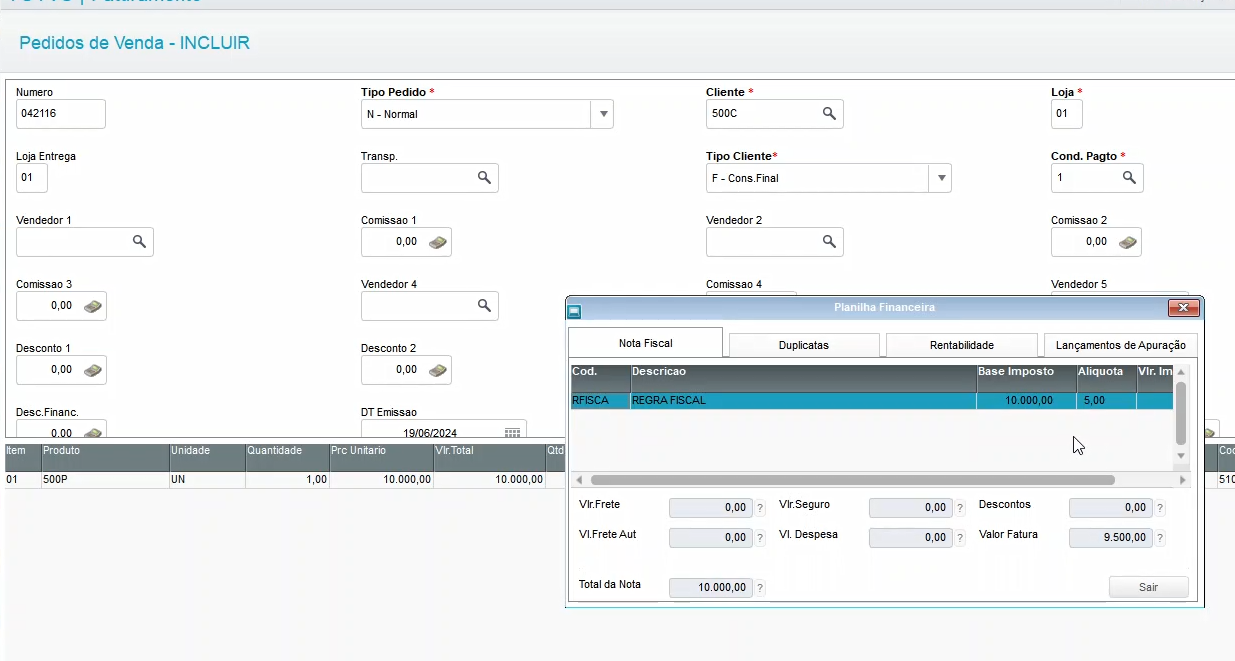
Task: Open the Cliente lookup magnifier
Action: [829, 114]
